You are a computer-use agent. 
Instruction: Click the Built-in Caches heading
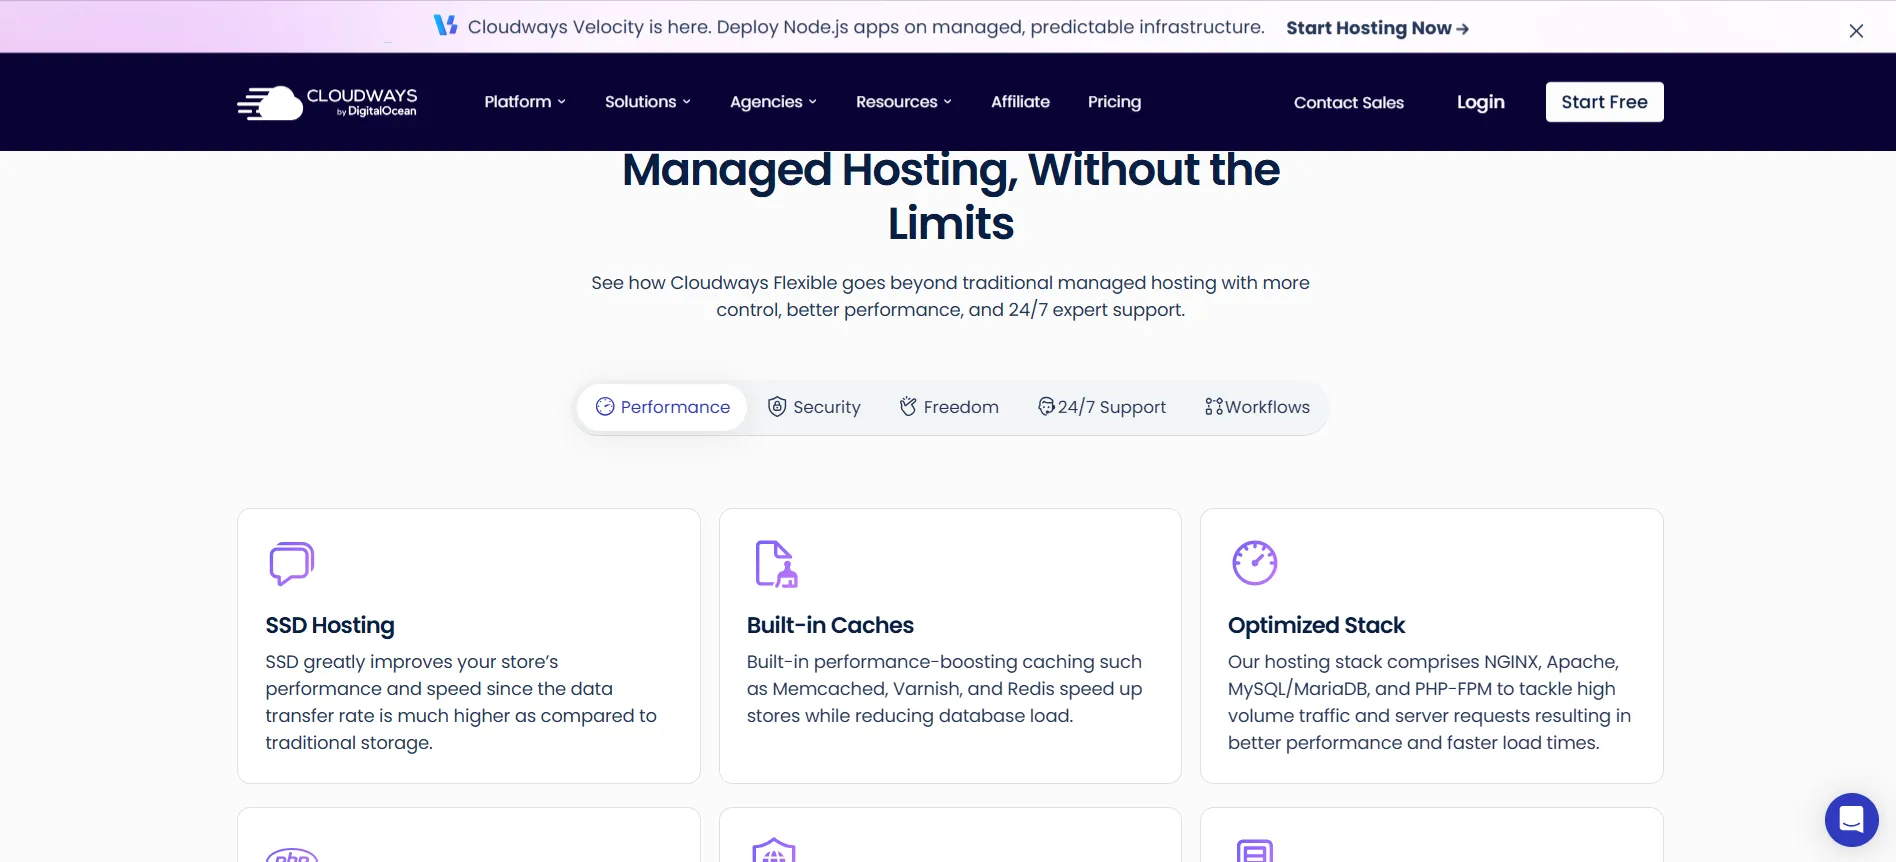click(830, 625)
